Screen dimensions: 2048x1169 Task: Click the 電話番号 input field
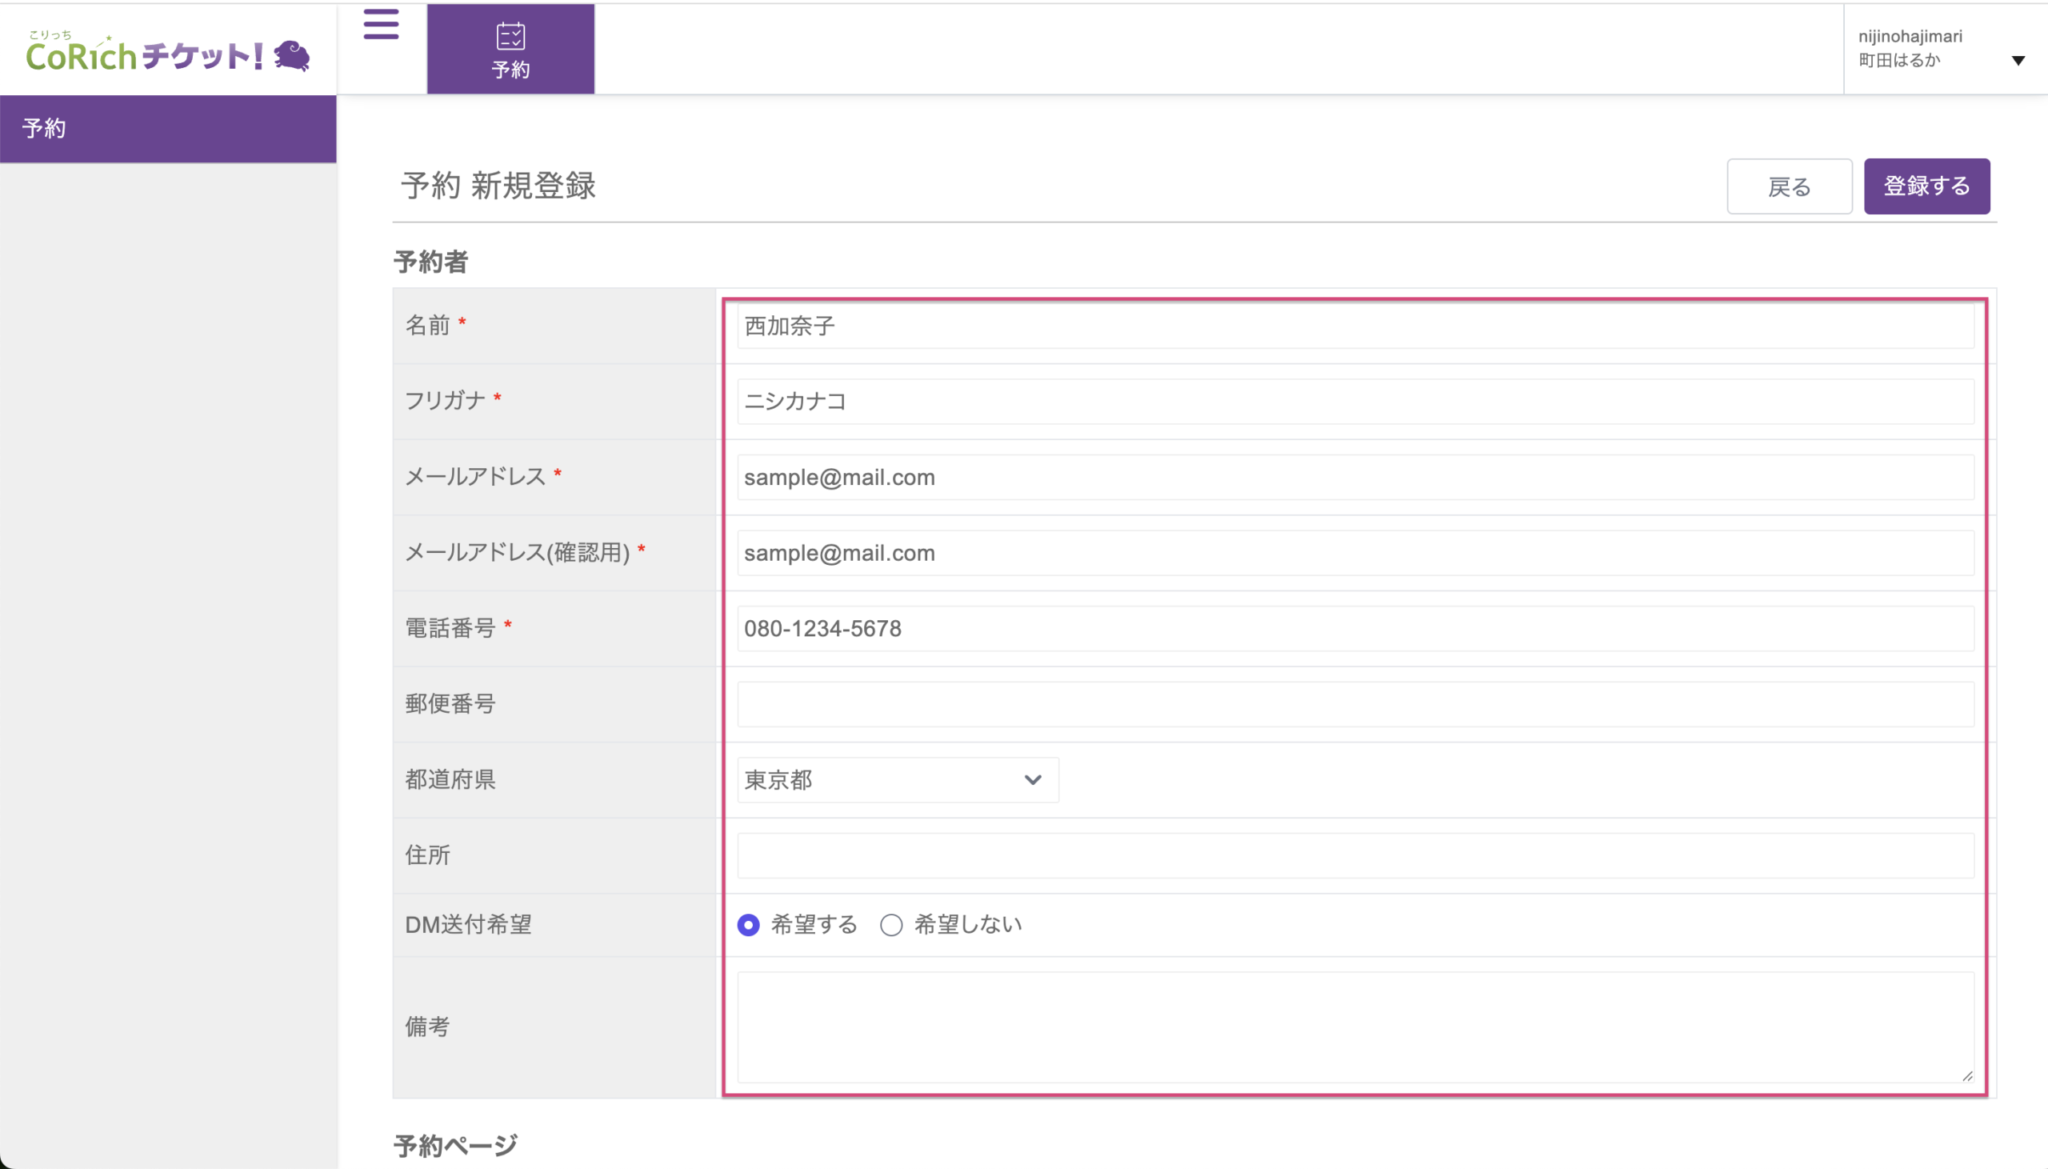tap(1355, 629)
